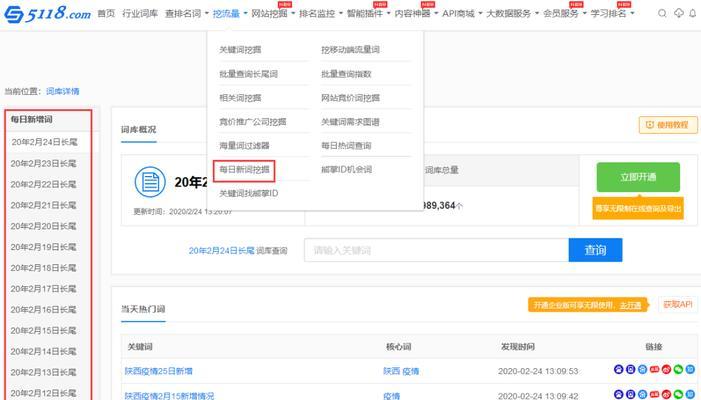The width and height of the screenshot is (701, 400).
Task: Select 关键词需求图谱 menu entry
Action: tap(350, 122)
